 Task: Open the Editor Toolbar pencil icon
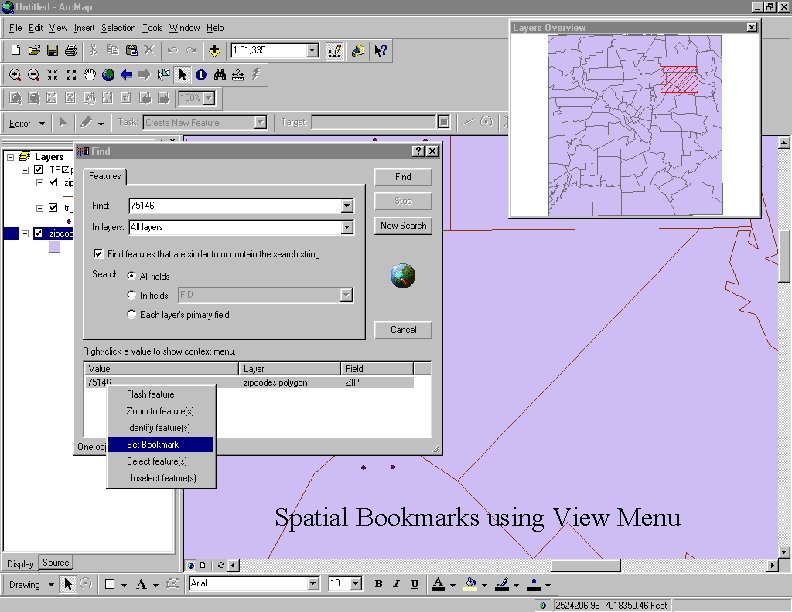334,50
